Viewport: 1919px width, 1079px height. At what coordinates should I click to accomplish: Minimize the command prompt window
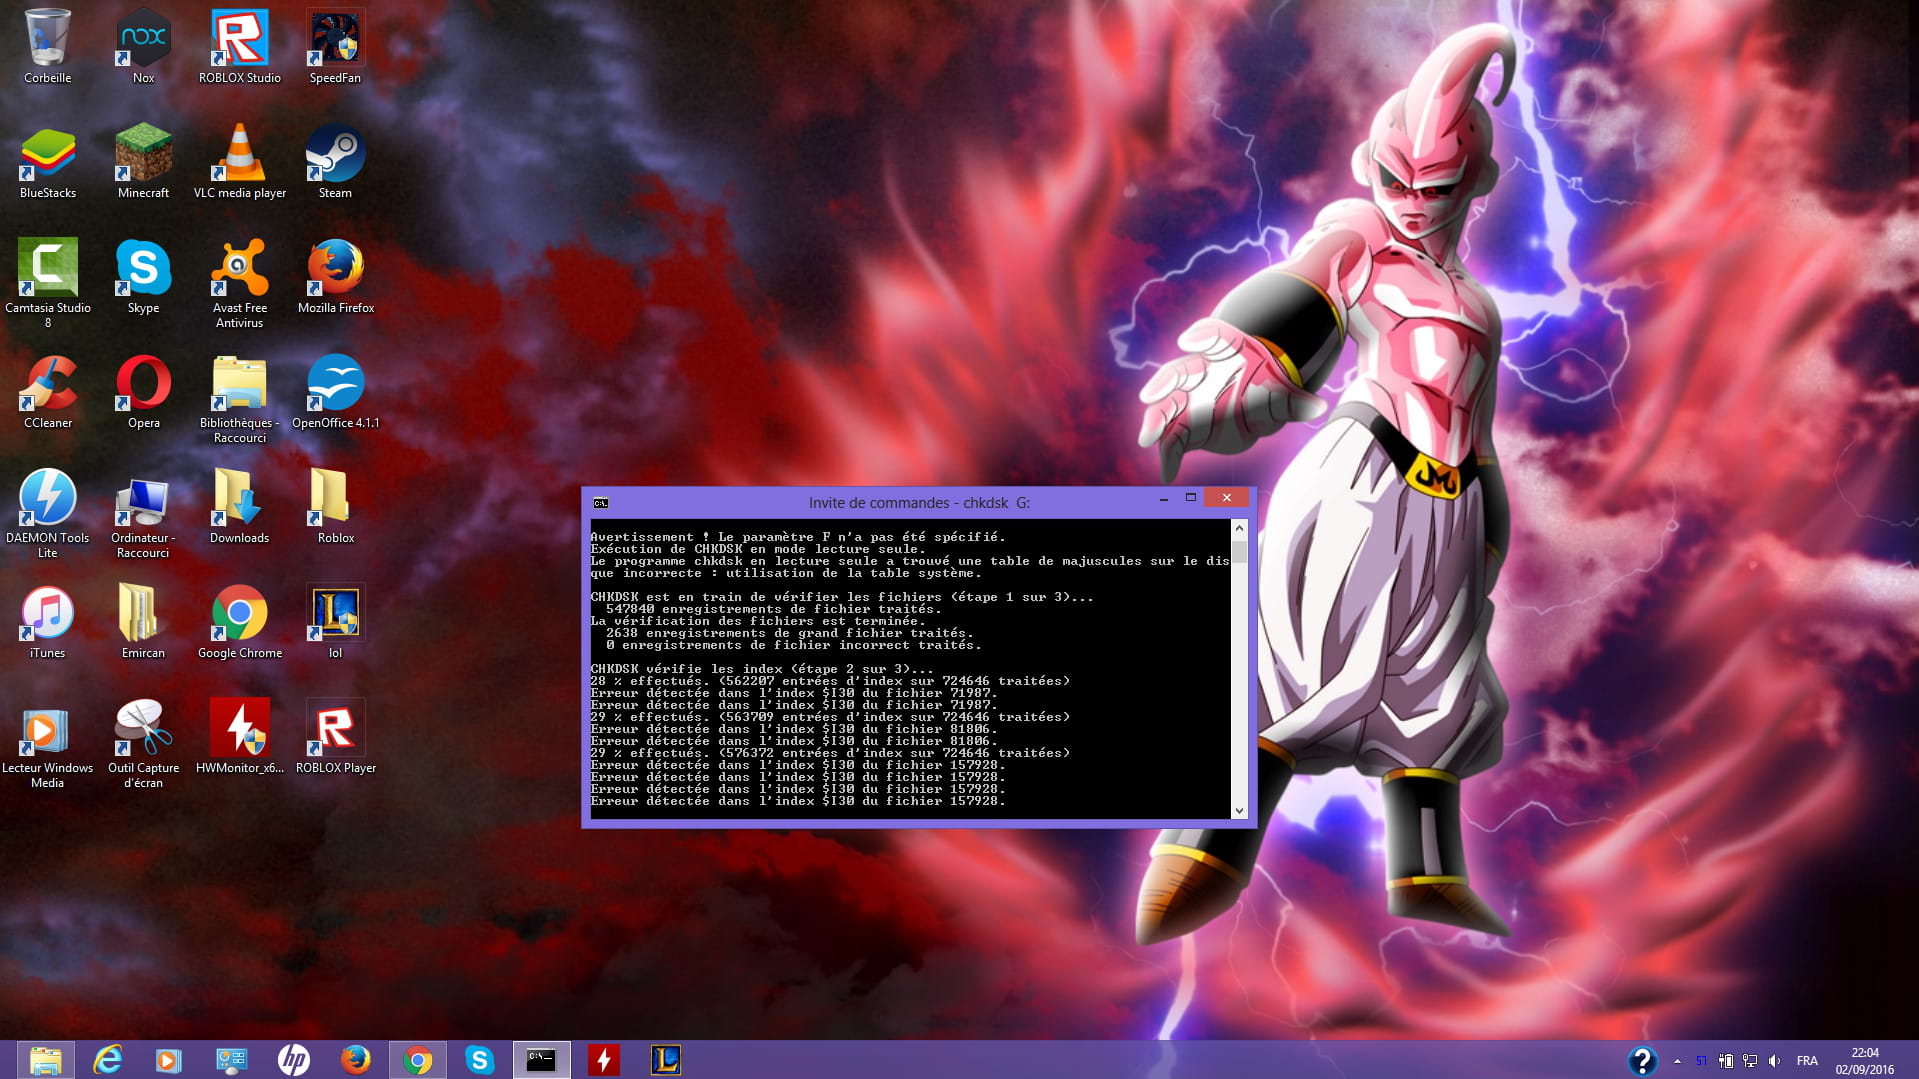point(1164,498)
